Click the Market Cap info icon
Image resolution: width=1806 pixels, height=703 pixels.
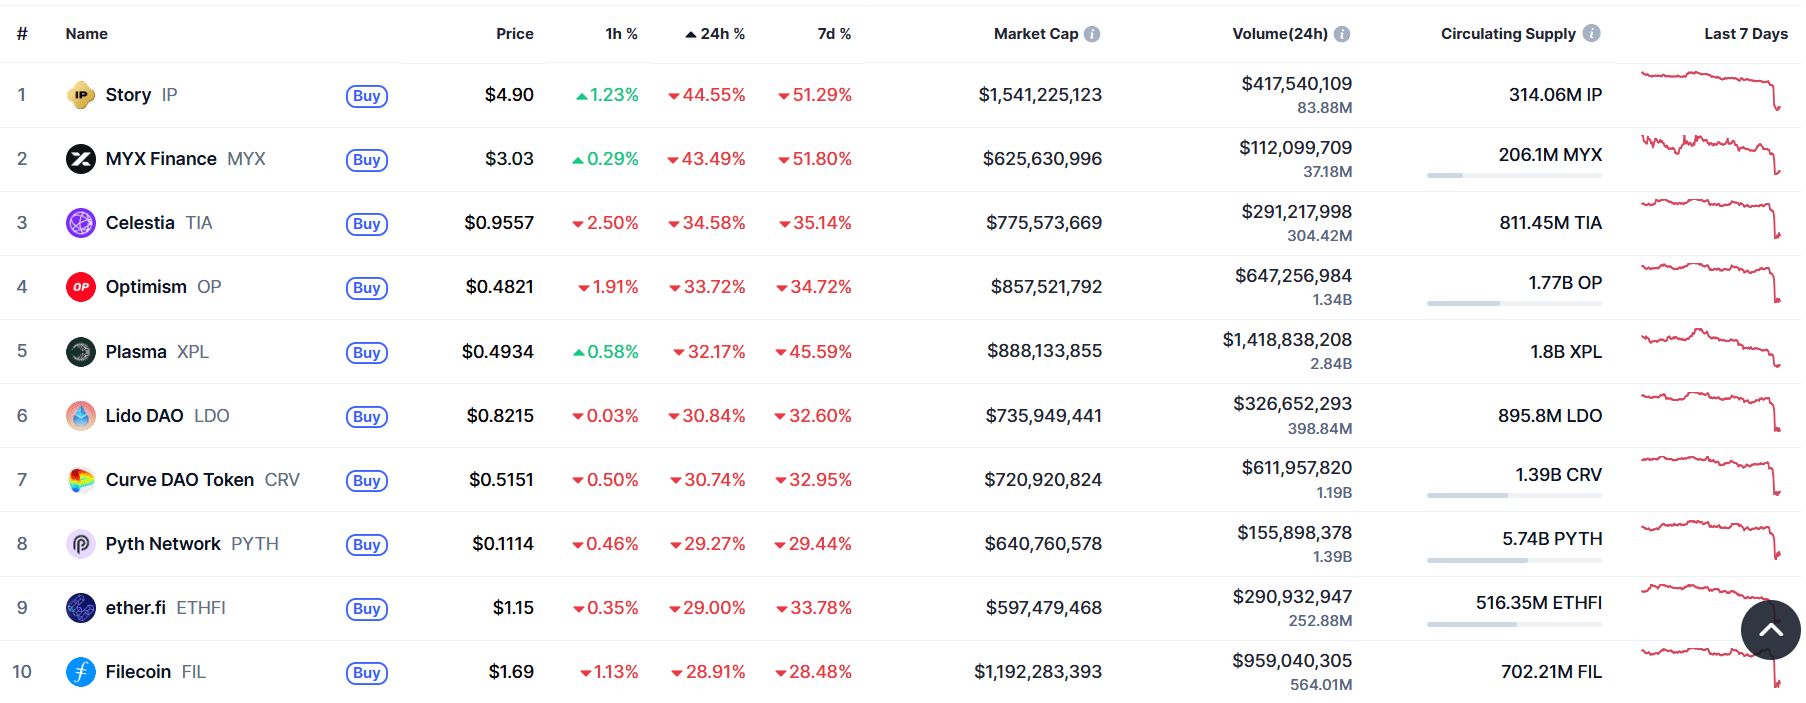click(1092, 34)
